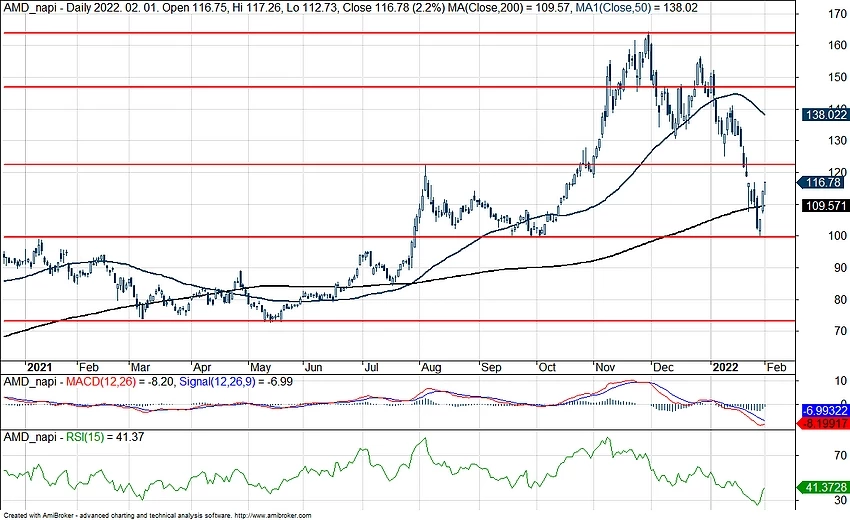Image resolution: width=850 pixels, height=520 pixels.
Task: Click the 150 price axis label
Action: [x=838, y=77]
